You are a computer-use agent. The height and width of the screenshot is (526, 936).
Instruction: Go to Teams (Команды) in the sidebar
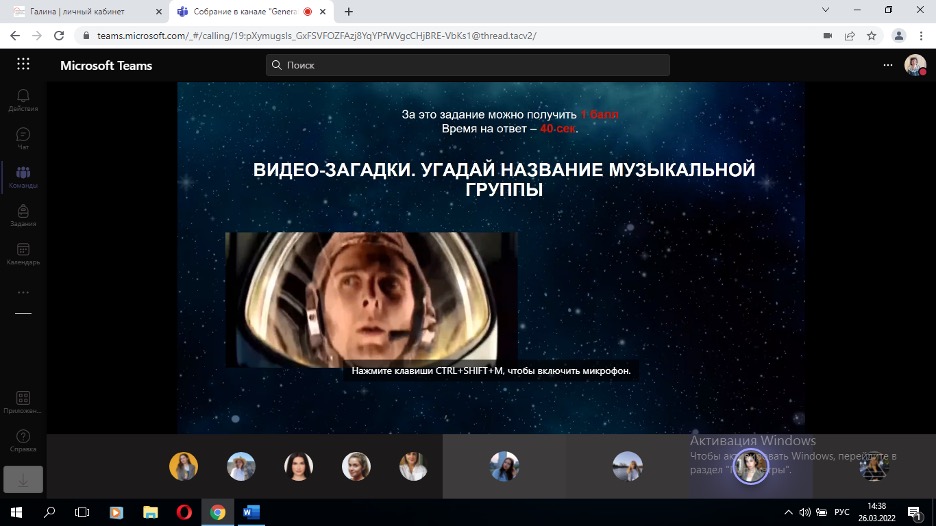click(23, 177)
